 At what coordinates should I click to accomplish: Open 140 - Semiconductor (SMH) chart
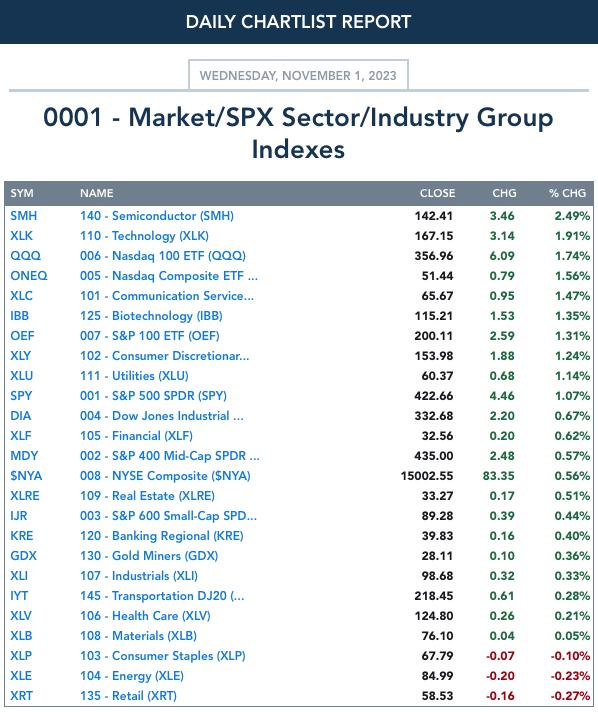click(157, 216)
